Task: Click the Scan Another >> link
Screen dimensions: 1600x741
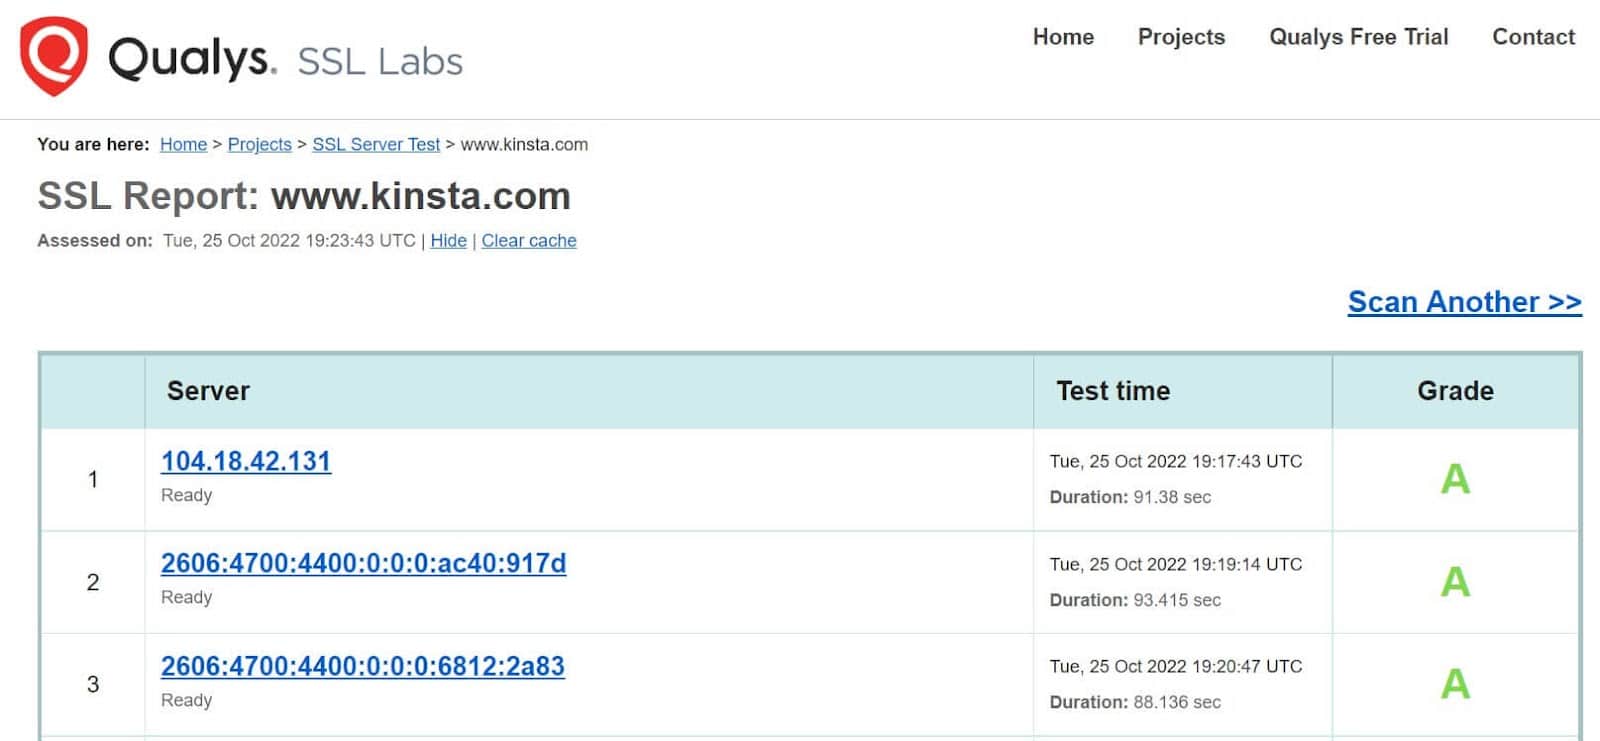Action: [x=1464, y=302]
